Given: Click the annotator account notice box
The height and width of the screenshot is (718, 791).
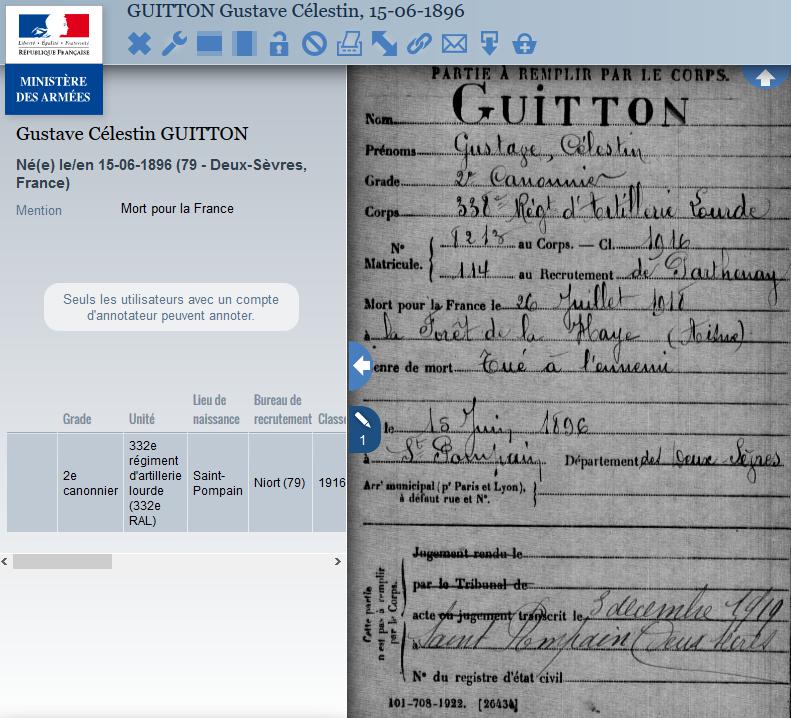Looking at the screenshot, I should (x=171, y=307).
